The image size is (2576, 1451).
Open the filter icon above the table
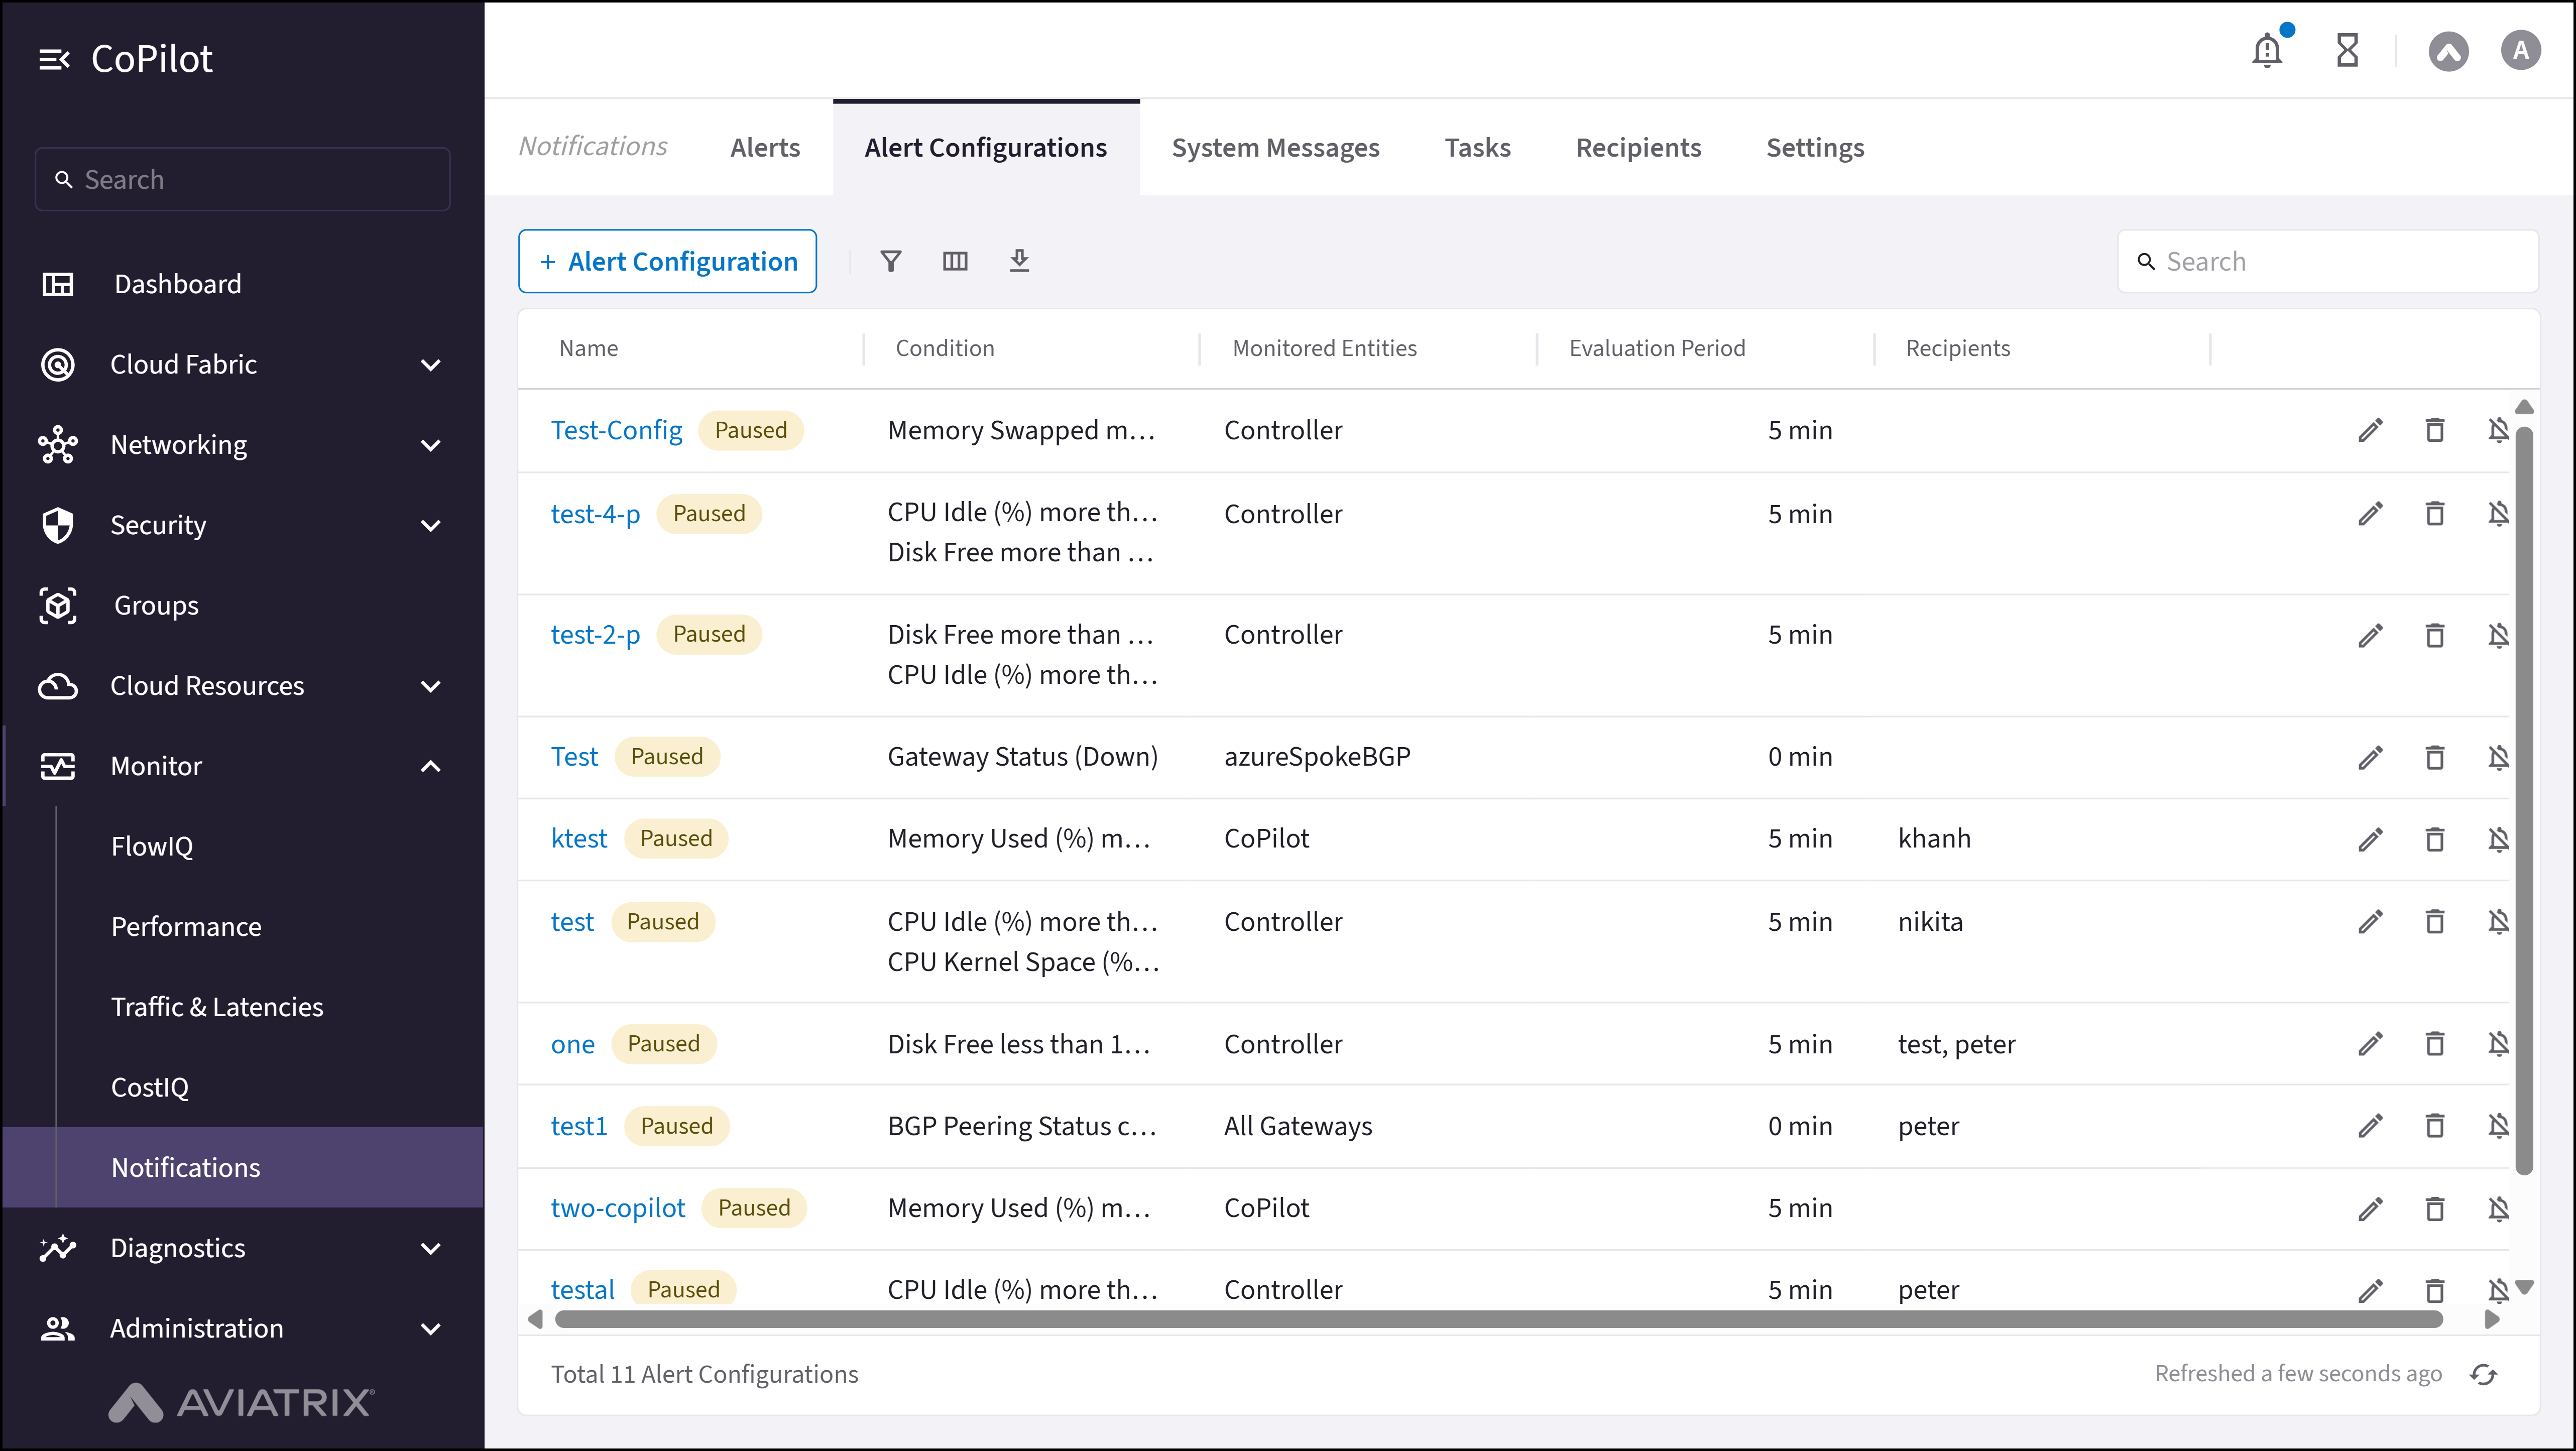(x=891, y=261)
